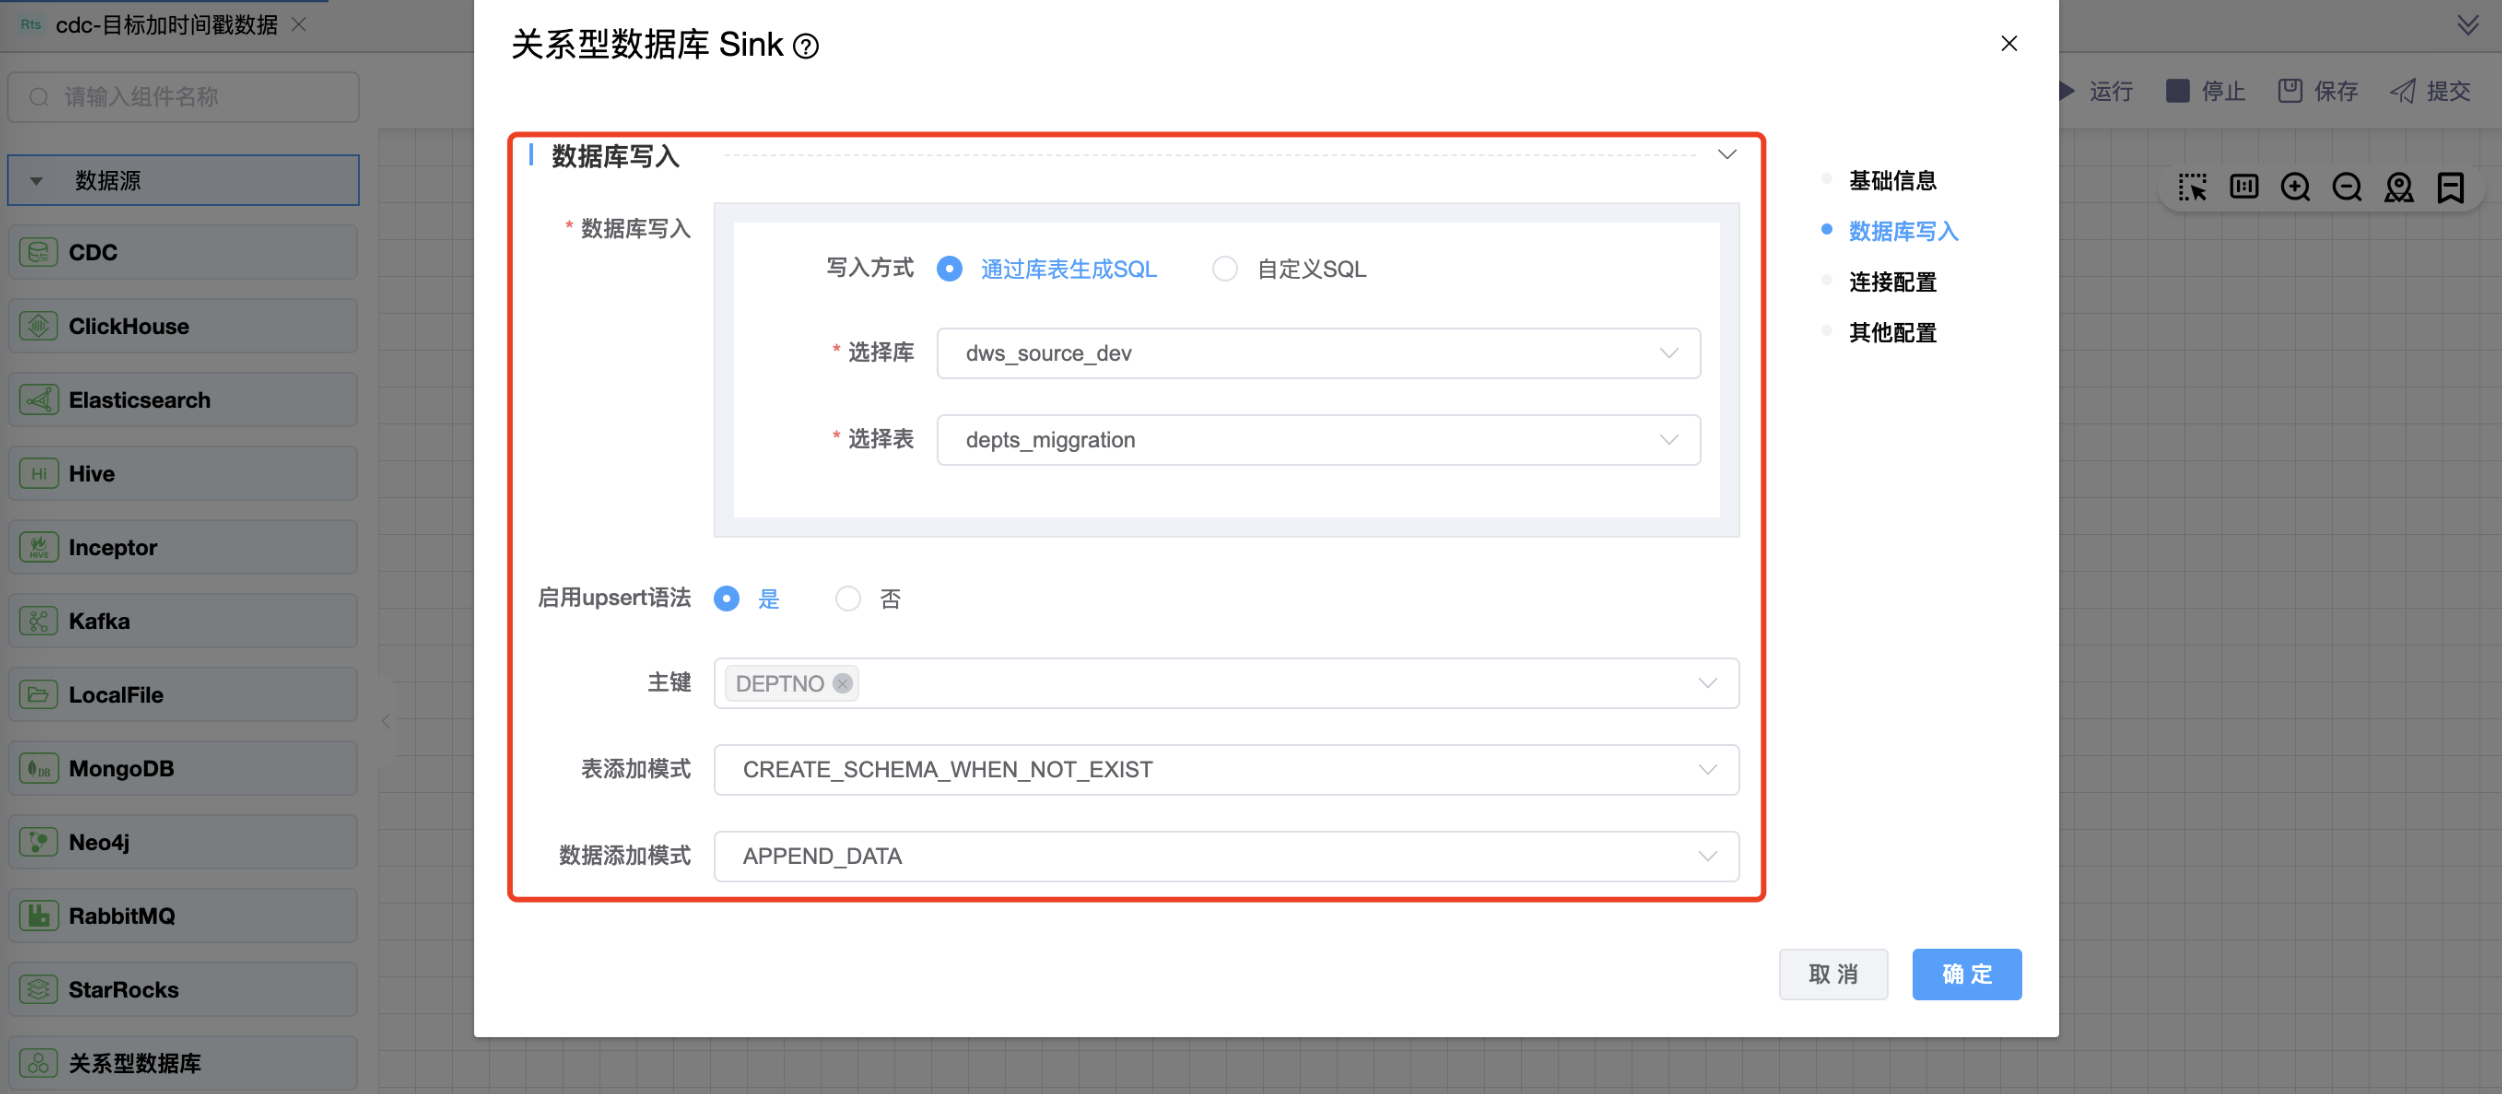
Task: Click the Kafka component icon
Action: tap(38, 621)
